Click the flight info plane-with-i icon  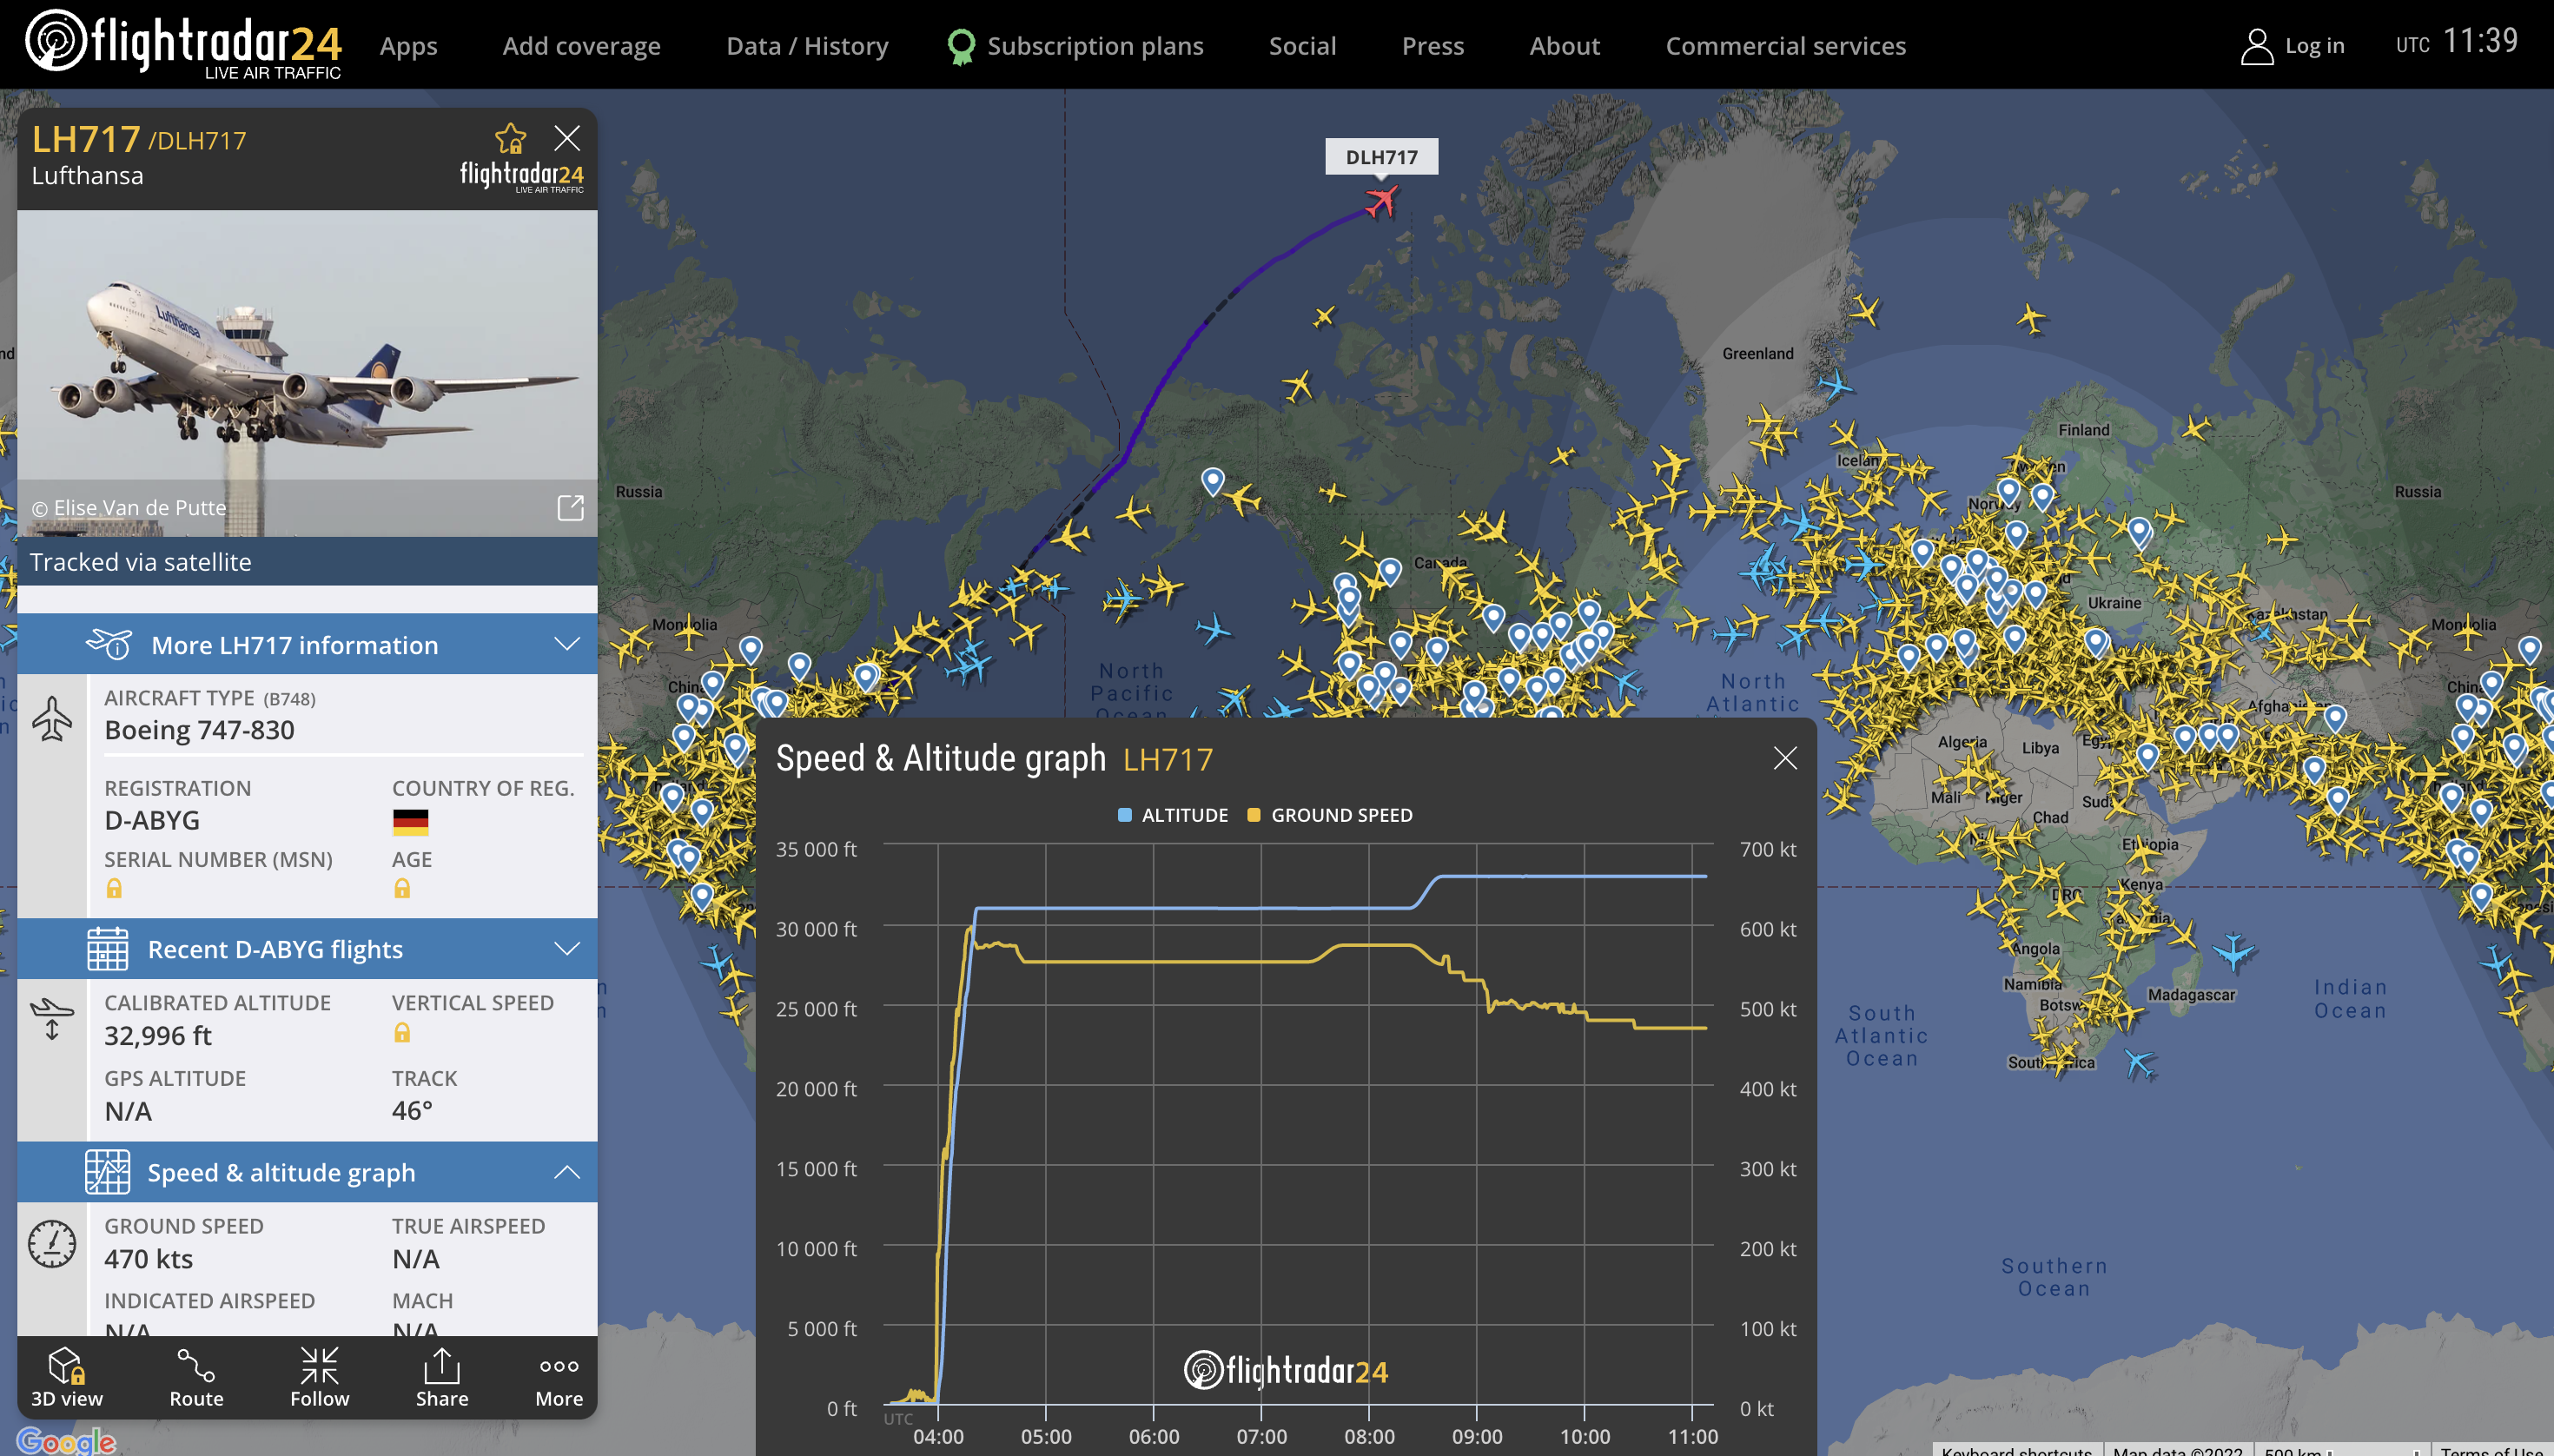[x=110, y=644]
